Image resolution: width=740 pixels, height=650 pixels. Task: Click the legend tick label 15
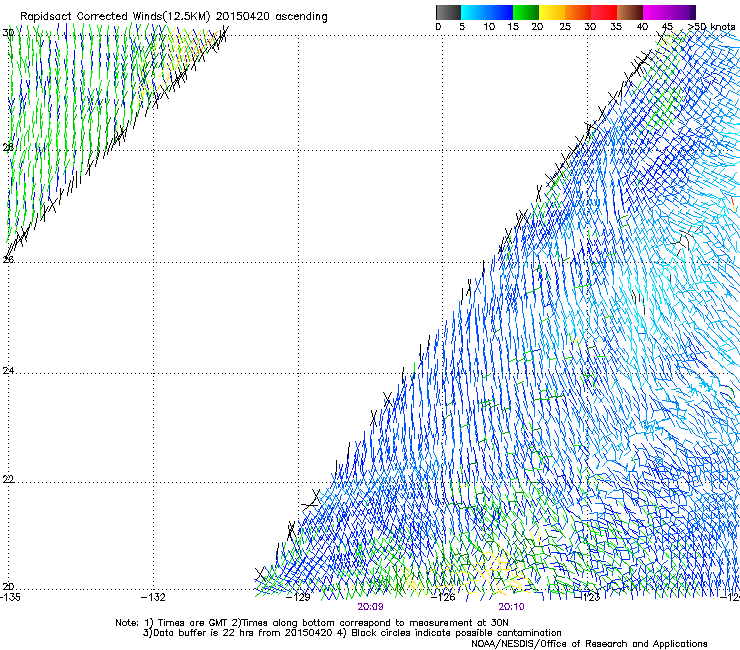pos(513,27)
